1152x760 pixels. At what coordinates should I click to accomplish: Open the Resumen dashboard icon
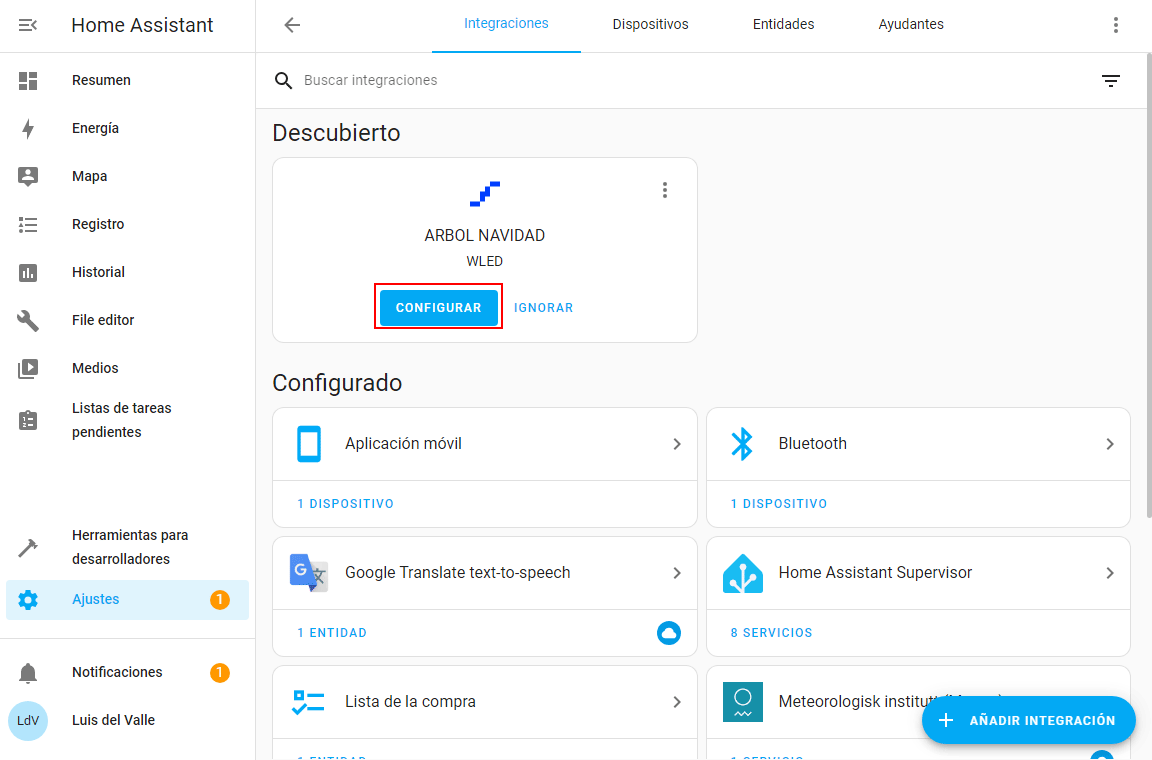[28, 81]
